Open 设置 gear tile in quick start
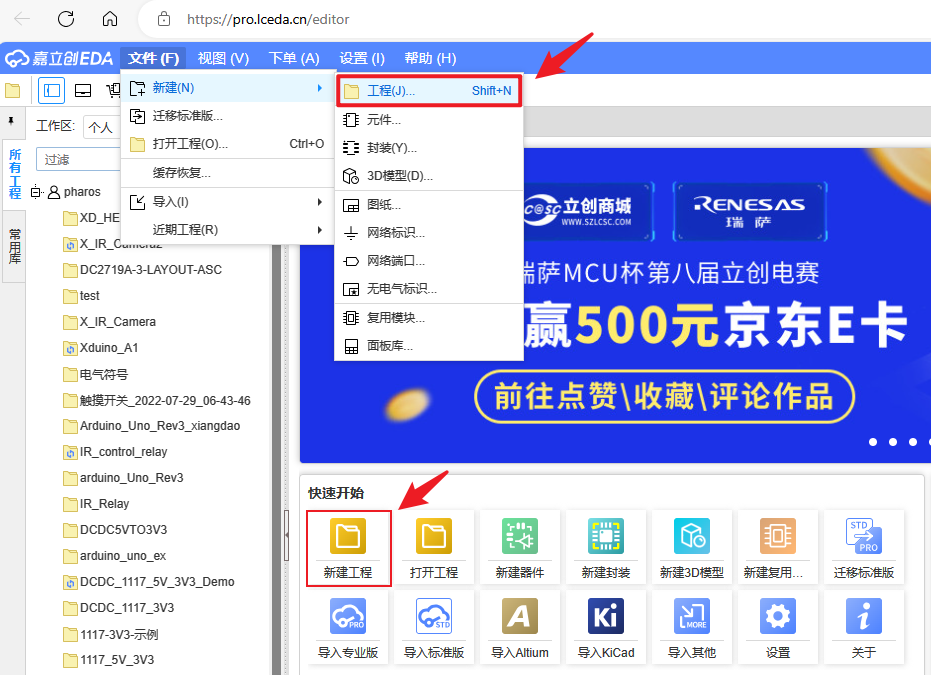 coord(778,627)
